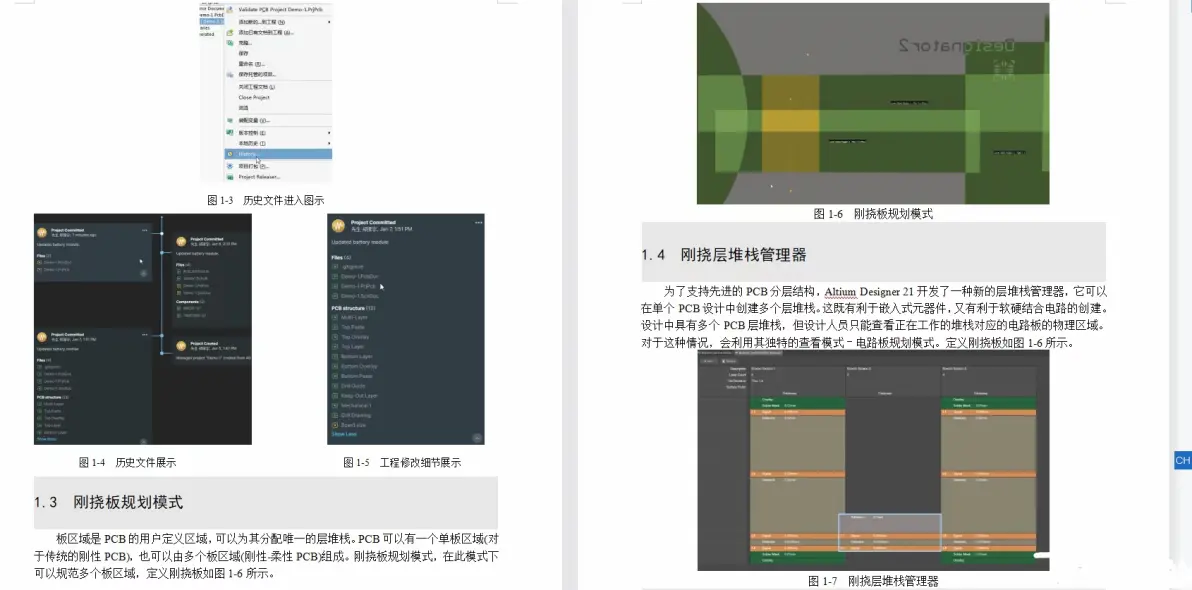Click the Figure 1-6 rigid-flex board planning image

(873, 103)
